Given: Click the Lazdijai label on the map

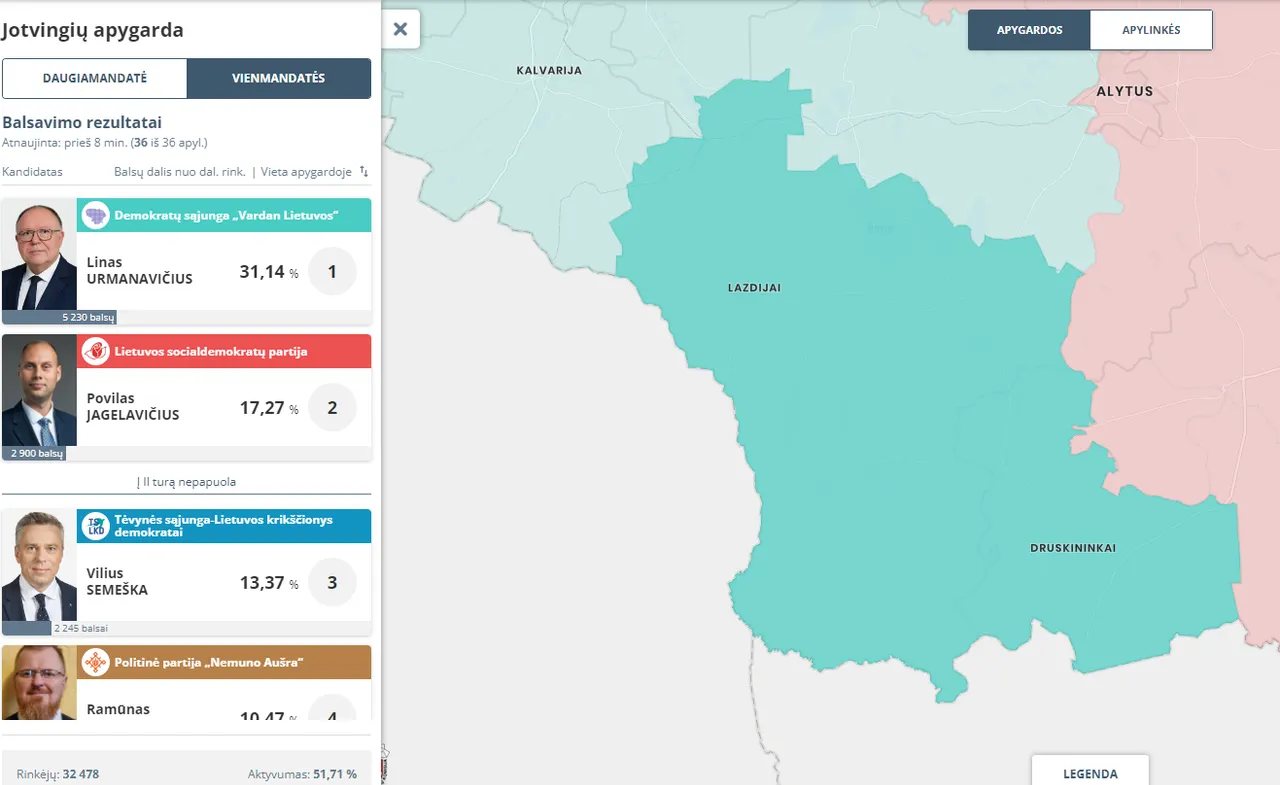Looking at the screenshot, I should [754, 288].
